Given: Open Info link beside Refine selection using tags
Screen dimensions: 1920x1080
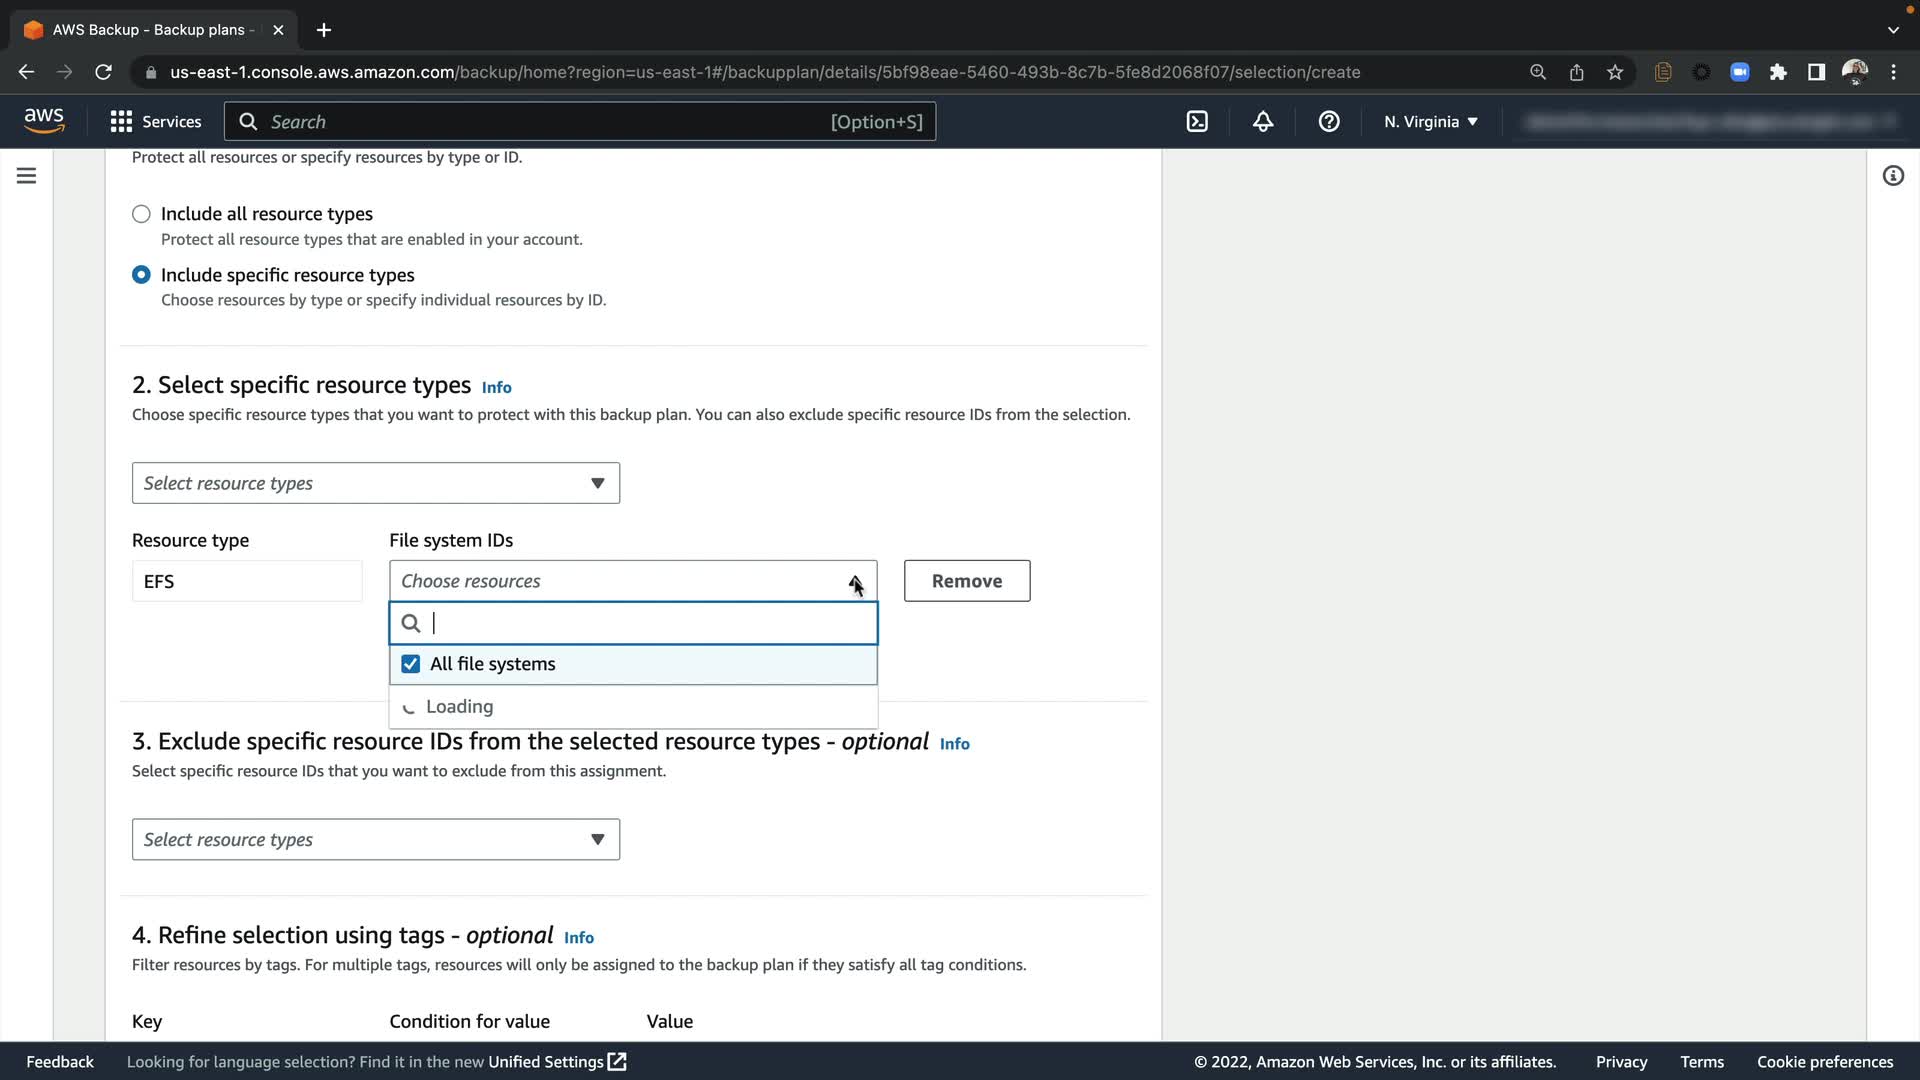Looking at the screenshot, I should [x=578, y=938].
